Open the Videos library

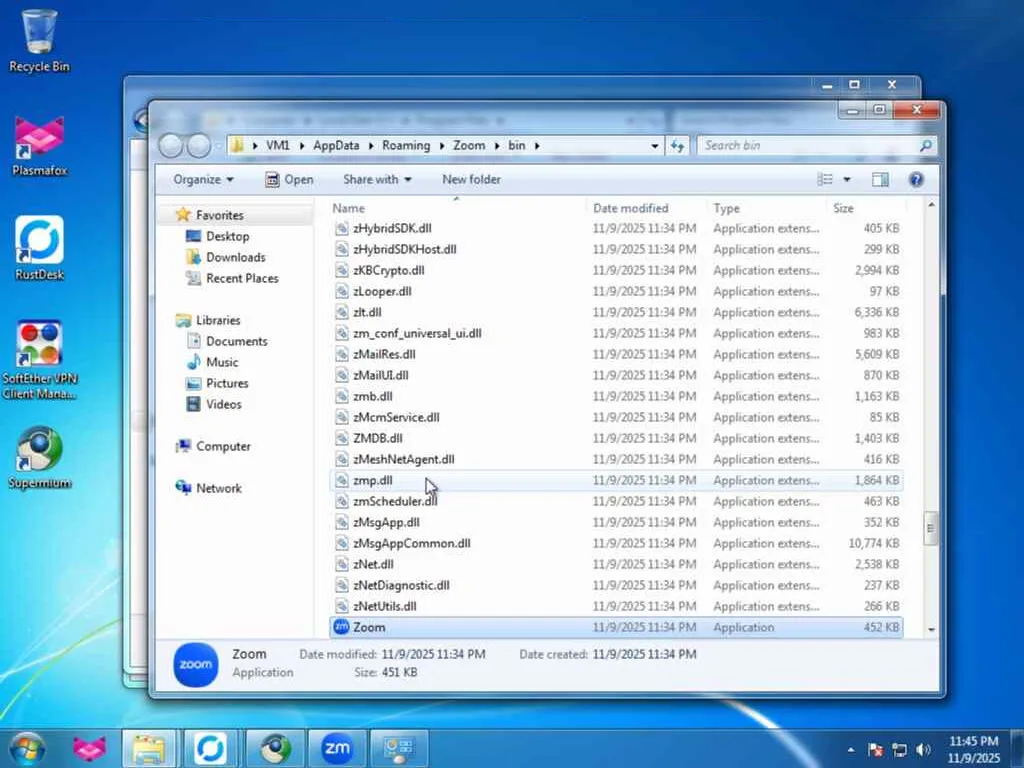click(223, 404)
